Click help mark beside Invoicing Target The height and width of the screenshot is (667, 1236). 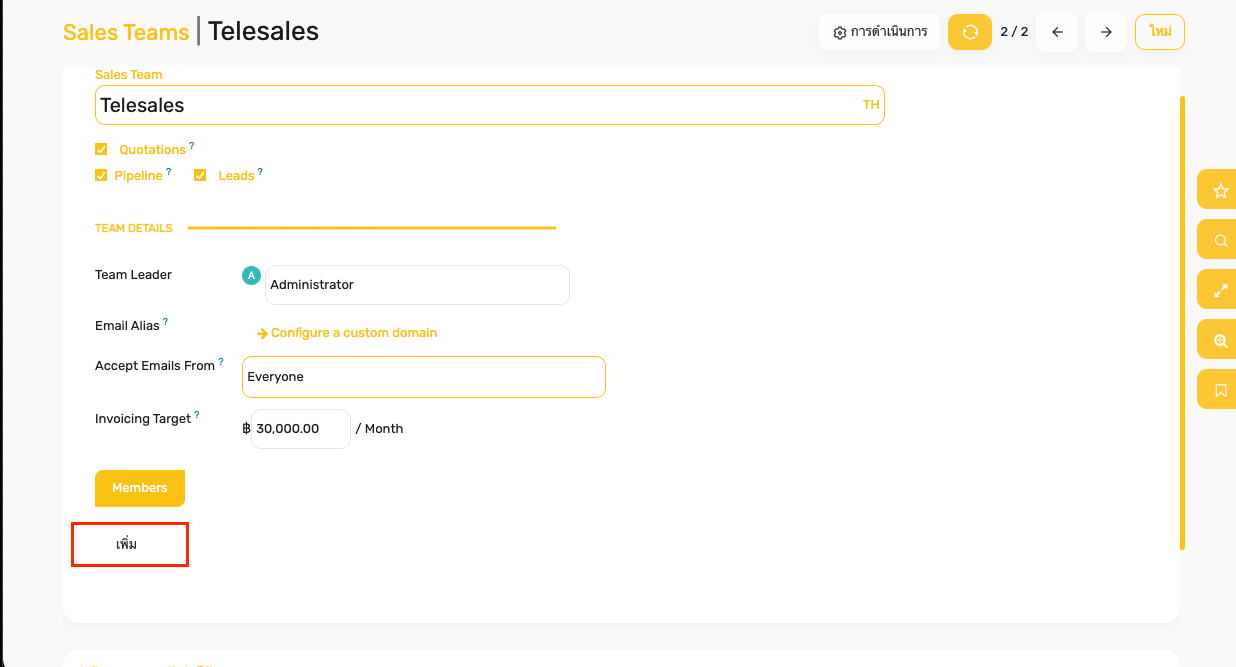coord(197,415)
